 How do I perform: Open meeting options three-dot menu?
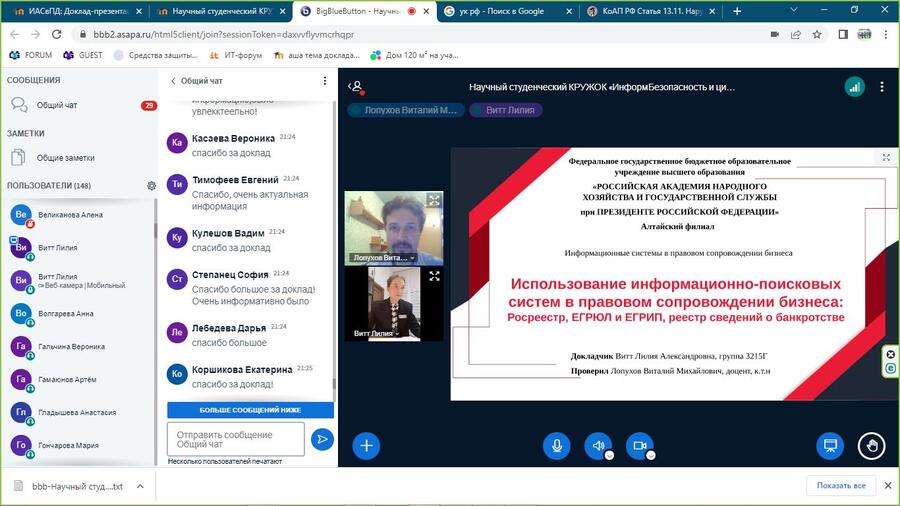pyautogui.click(x=882, y=87)
